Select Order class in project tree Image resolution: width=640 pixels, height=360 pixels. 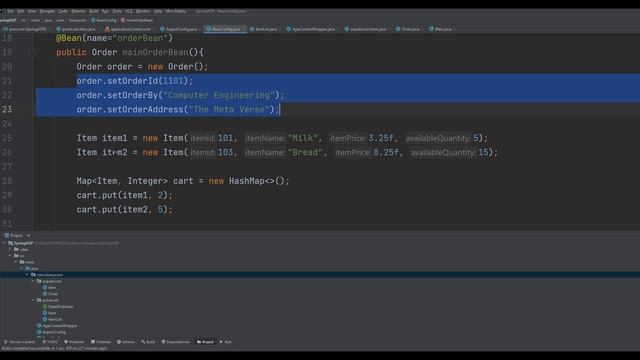pyautogui.click(x=51, y=294)
